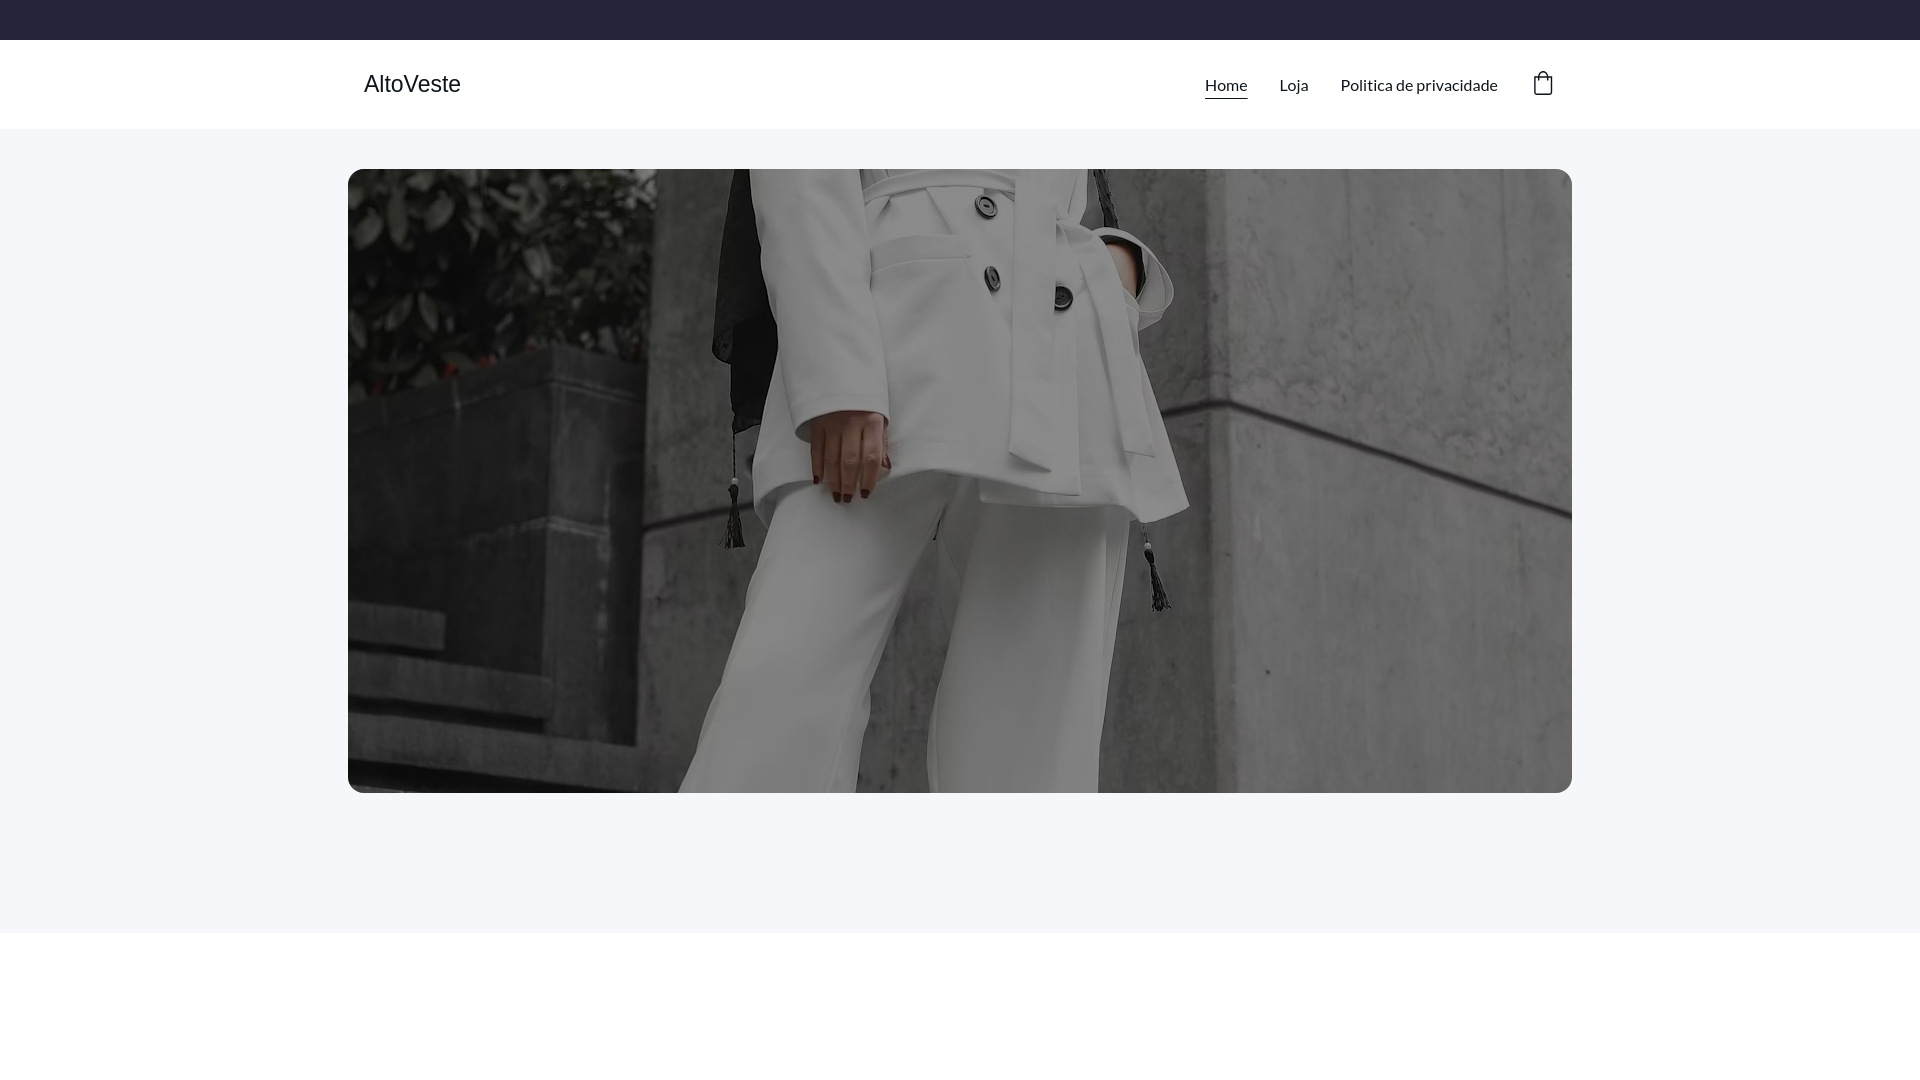Image resolution: width=1920 pixels, height=1080 pixels.
Task: Click the hero banner fashion photo
Action: pos(960,480)
